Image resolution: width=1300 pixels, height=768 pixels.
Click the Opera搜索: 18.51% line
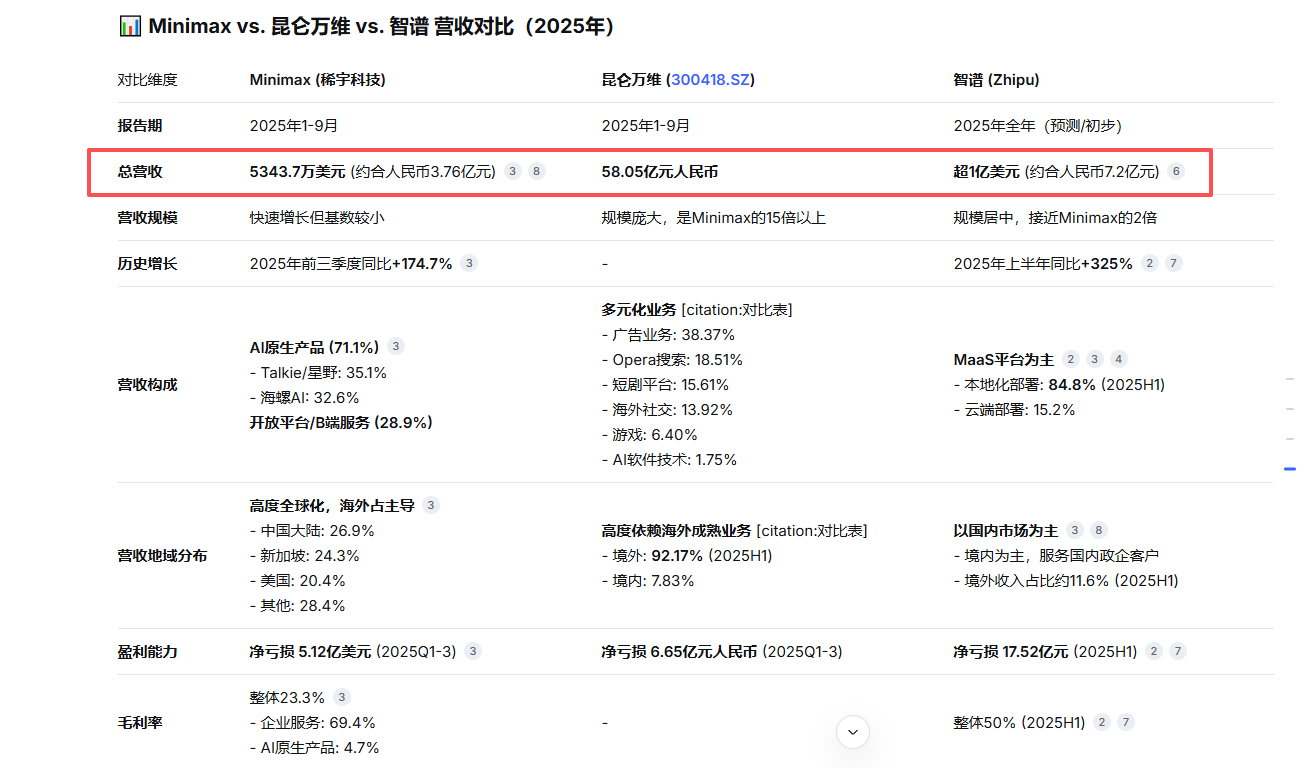point(672,359)
